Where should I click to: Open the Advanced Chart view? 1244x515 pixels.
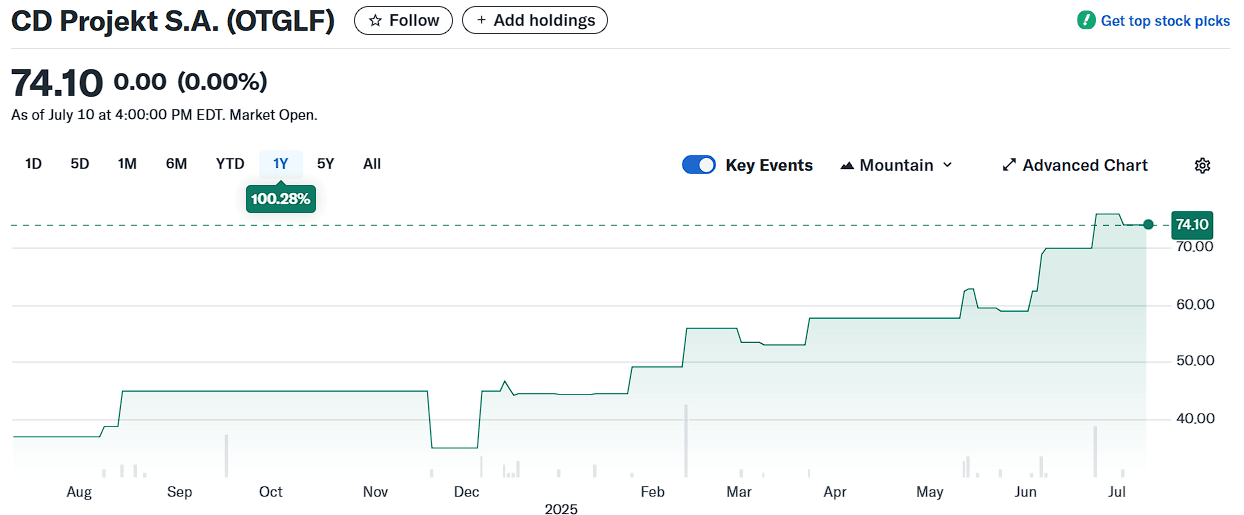pos(1075,165)
